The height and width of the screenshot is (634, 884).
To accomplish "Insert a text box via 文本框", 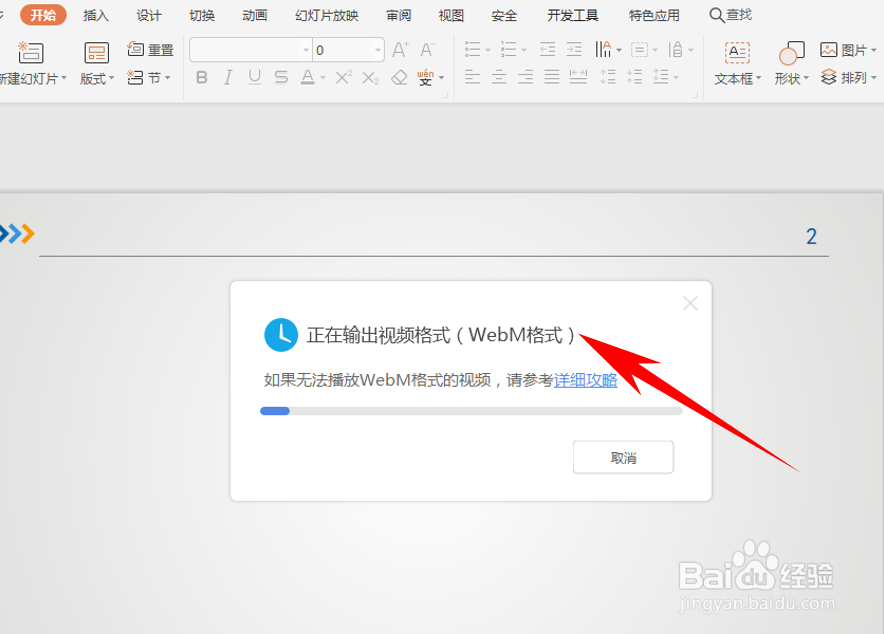I will point(737,64).
